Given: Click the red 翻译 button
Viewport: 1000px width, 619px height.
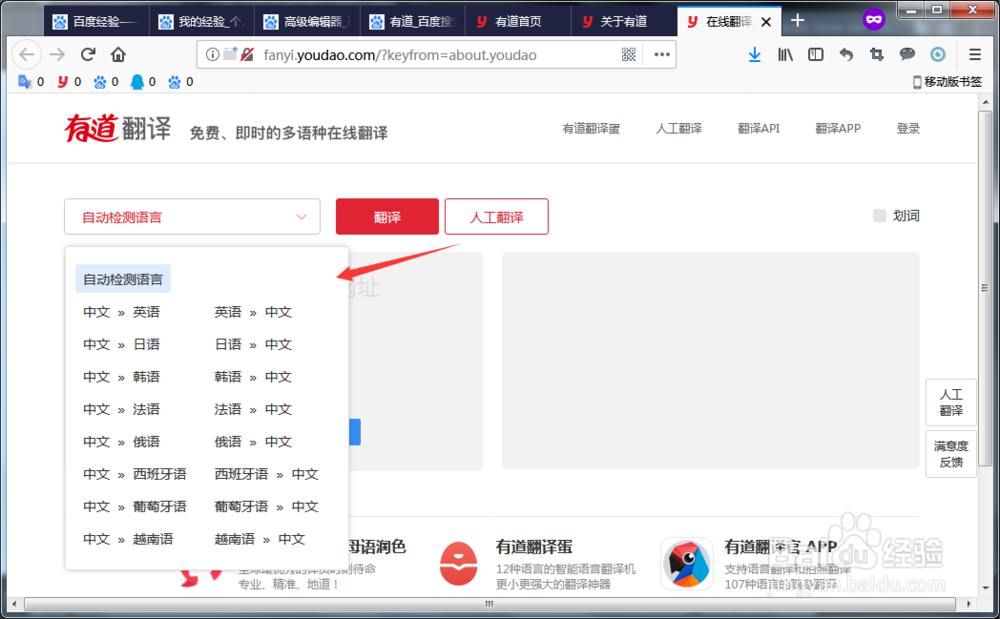Looking at the screenshot, I should tap(387, 217).
